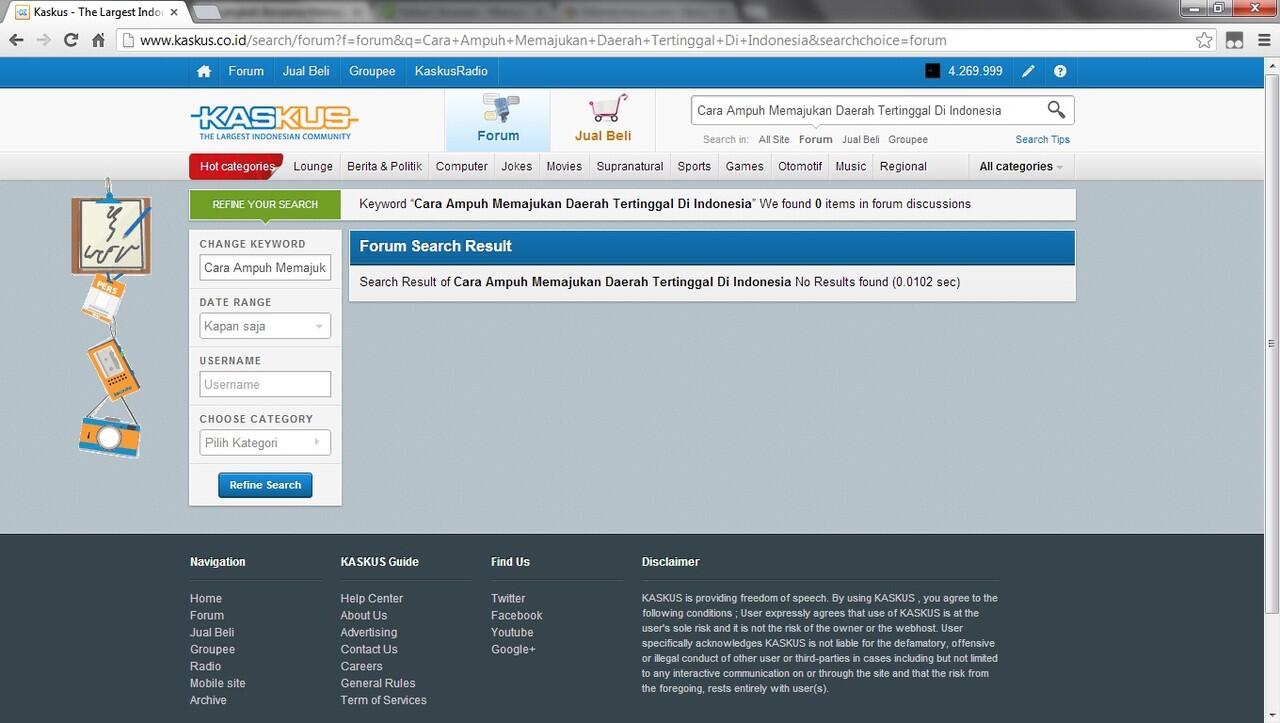Screen dimensions: 1280x723
Task: Open Berita & Politik category
Action: tap(384, 166)
